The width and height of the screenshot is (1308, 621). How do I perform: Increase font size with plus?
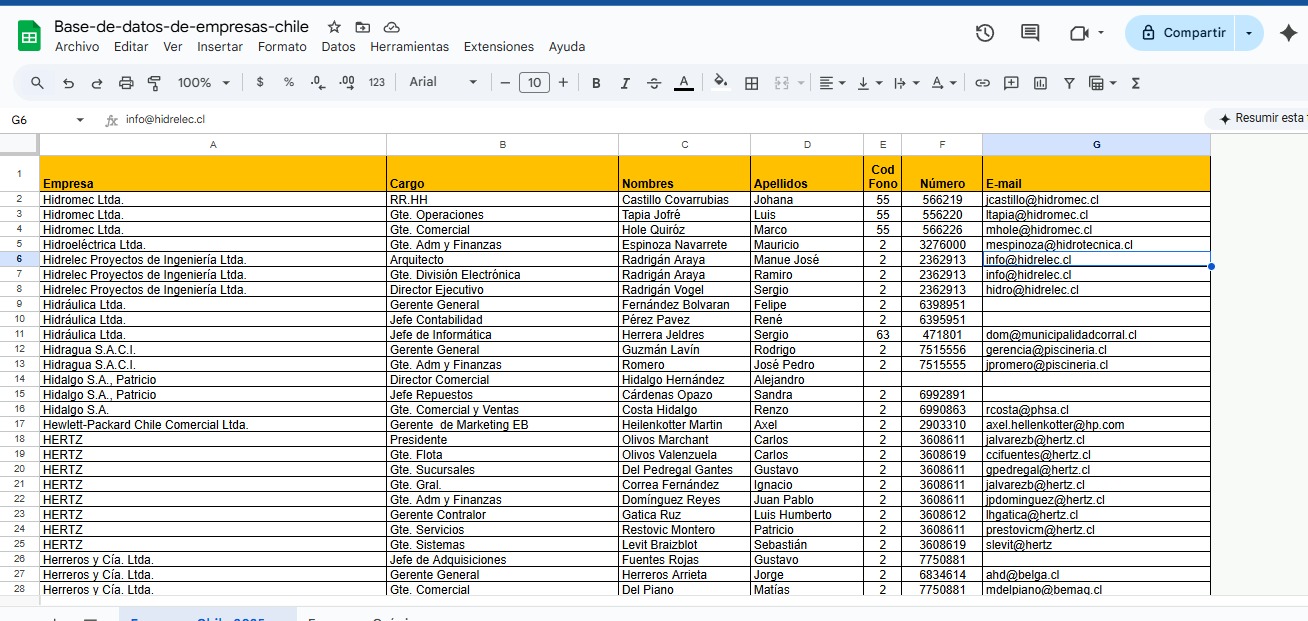(563, 83)
